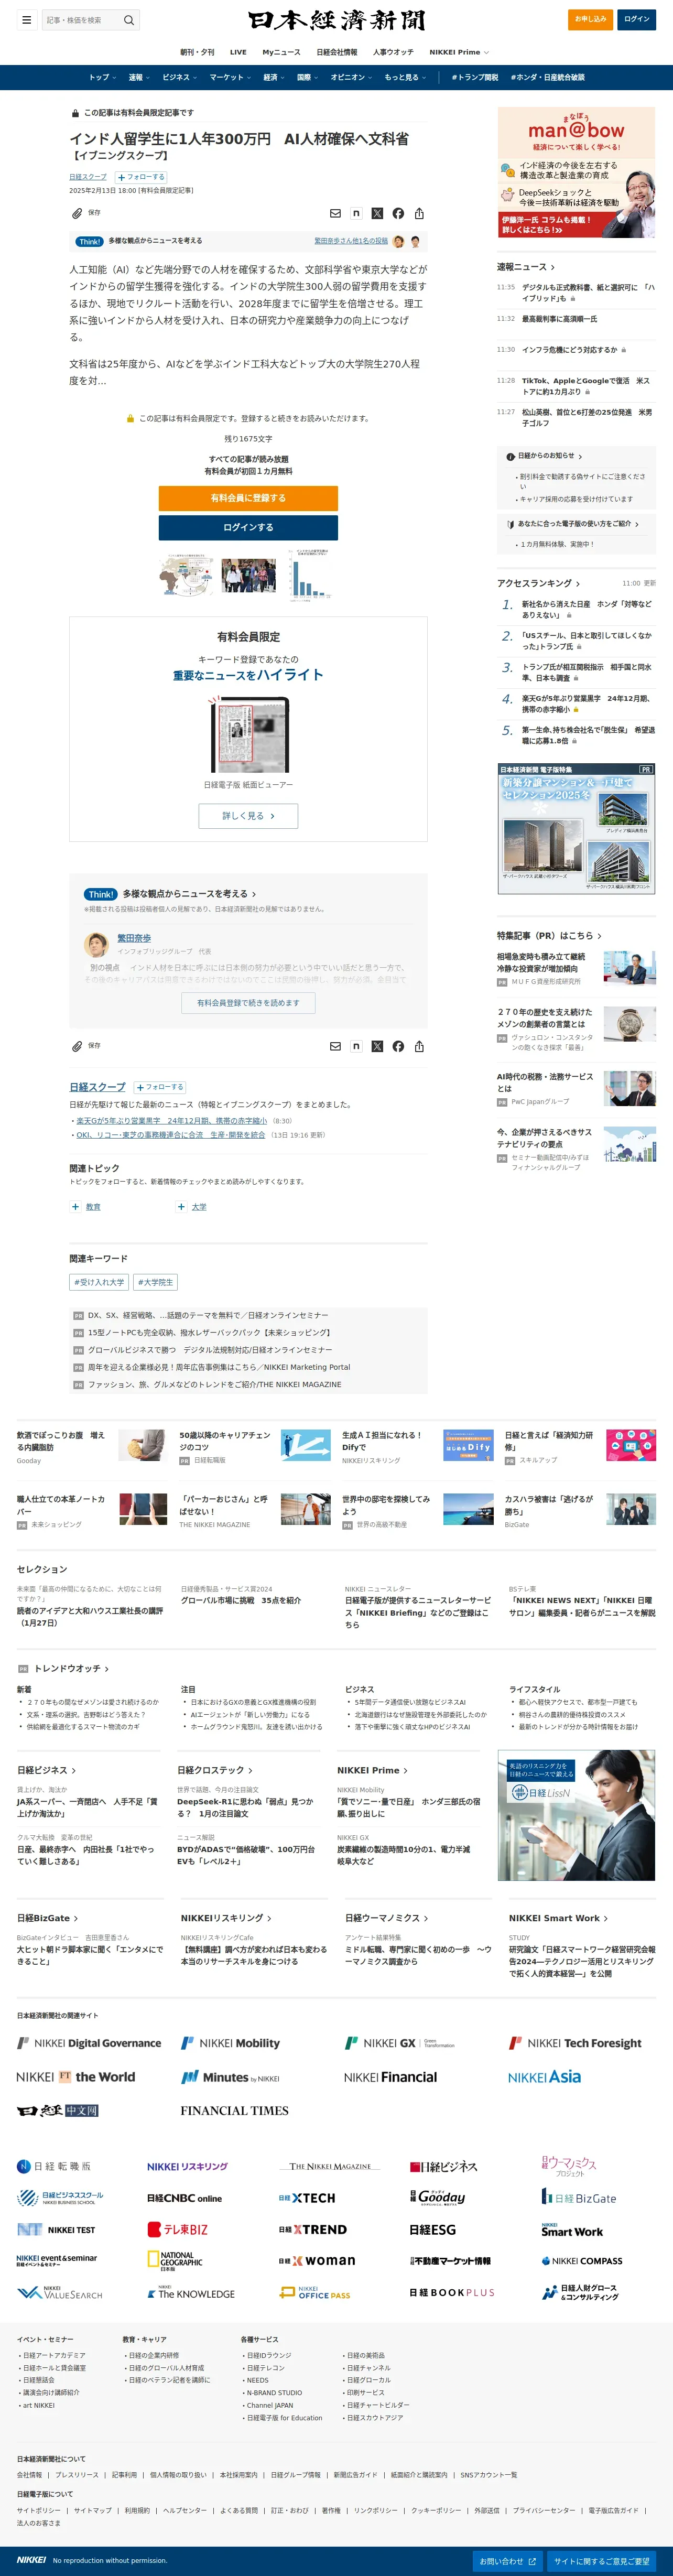Open the #トランプ関税 tag link
The width and height of the screenshot is (673, 2576).
[x=474, y=77]
